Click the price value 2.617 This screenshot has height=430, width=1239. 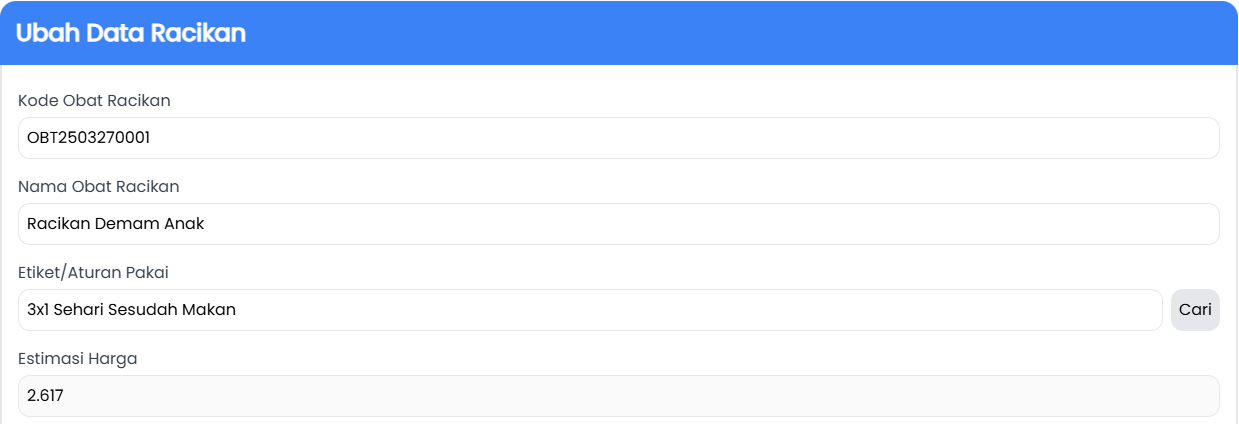[45, 396]
